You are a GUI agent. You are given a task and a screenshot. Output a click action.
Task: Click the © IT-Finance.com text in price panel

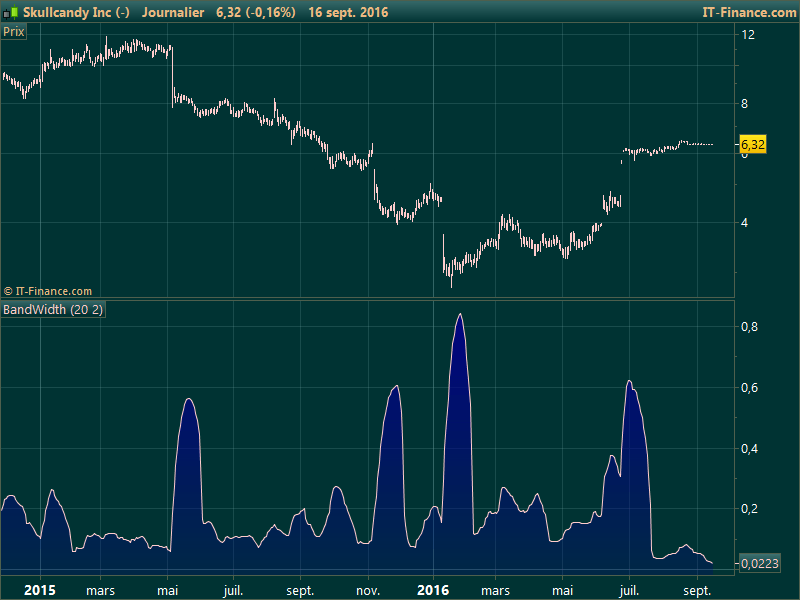click(48, 291)
